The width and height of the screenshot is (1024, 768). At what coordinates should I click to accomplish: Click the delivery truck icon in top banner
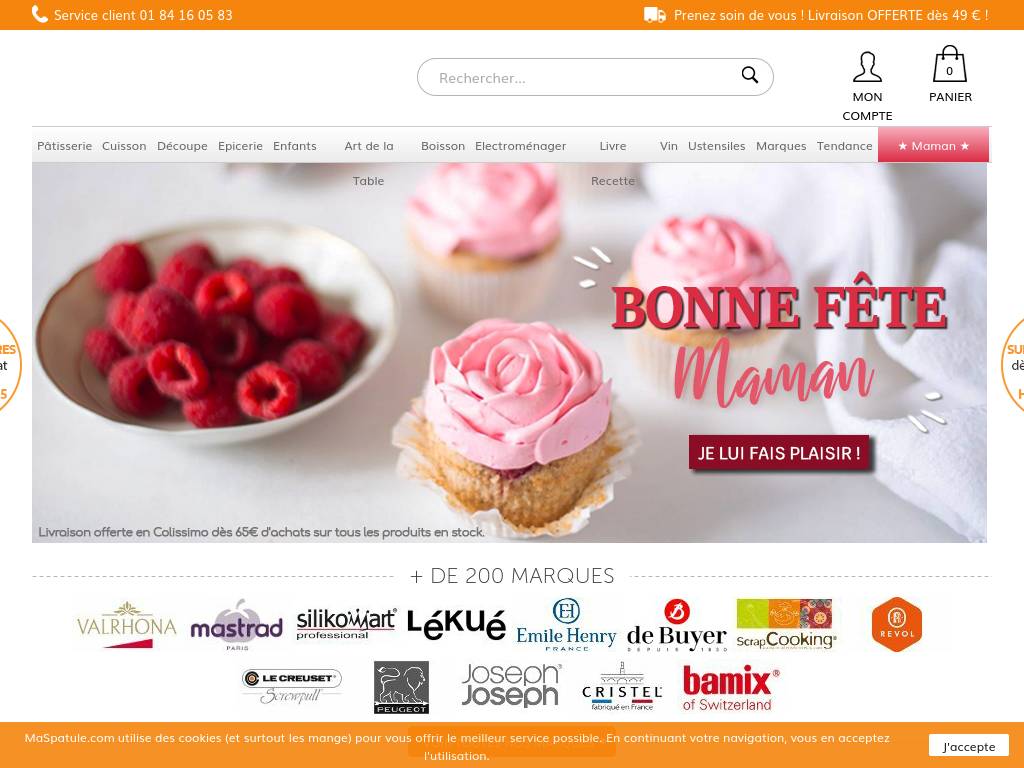click(x=654, y=15)
